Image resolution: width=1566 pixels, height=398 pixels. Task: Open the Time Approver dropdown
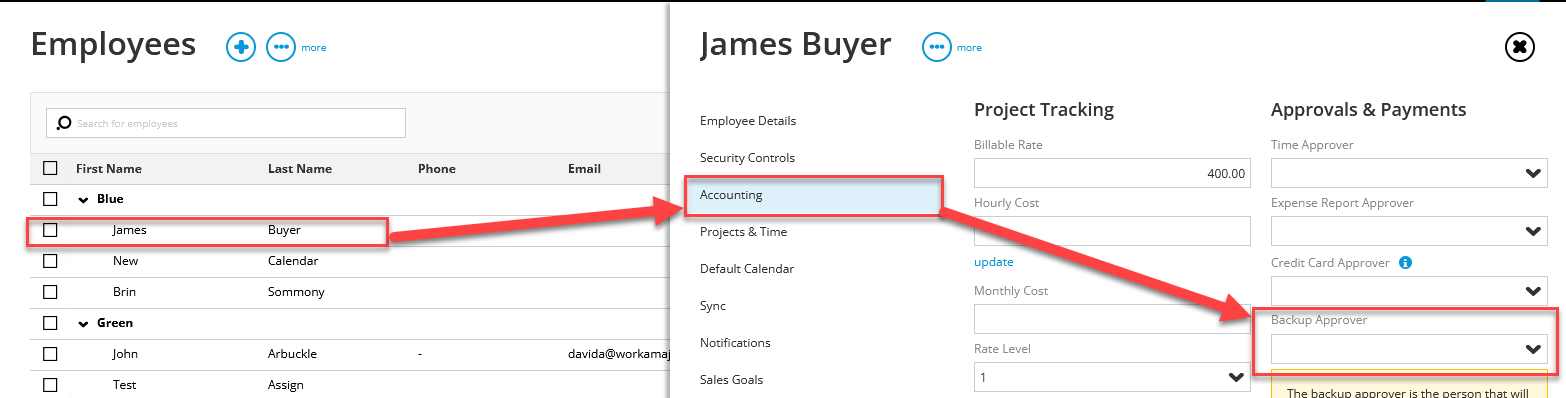pos(1409,173)
